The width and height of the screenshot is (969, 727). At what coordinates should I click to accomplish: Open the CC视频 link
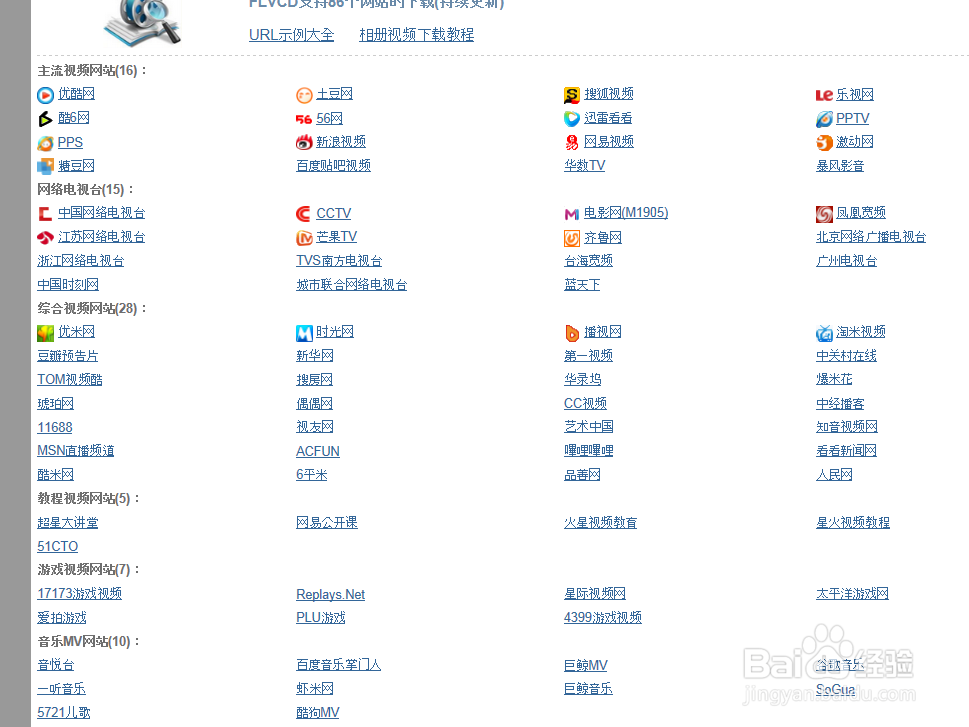(585, 404)
